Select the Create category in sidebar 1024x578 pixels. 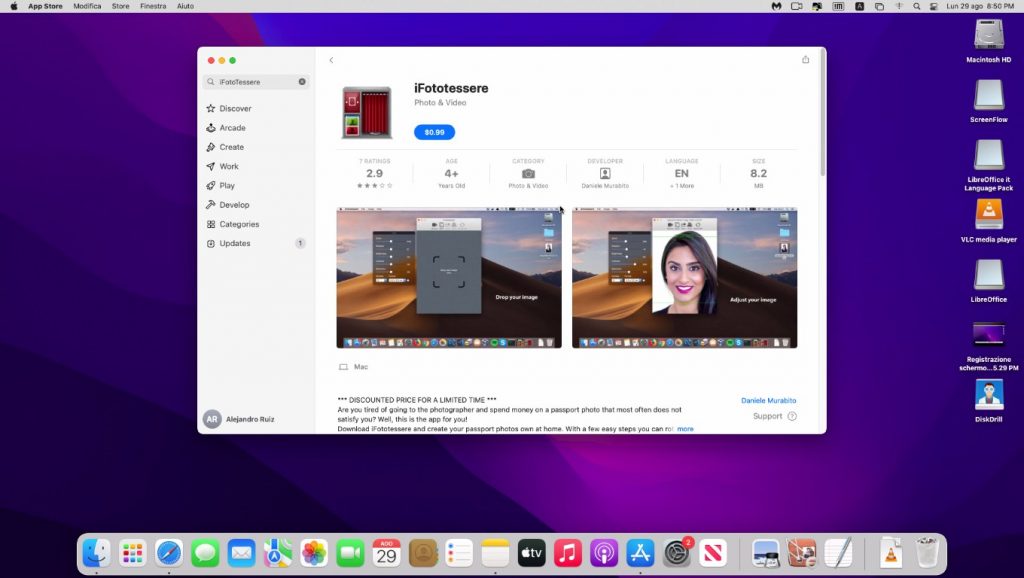231,147
